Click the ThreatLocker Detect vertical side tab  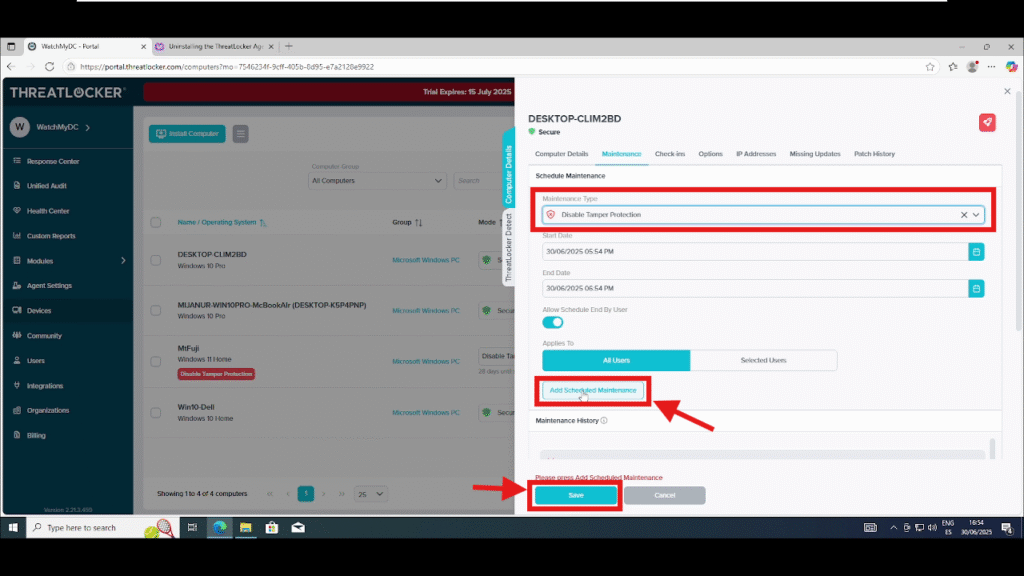coord(508,248)
